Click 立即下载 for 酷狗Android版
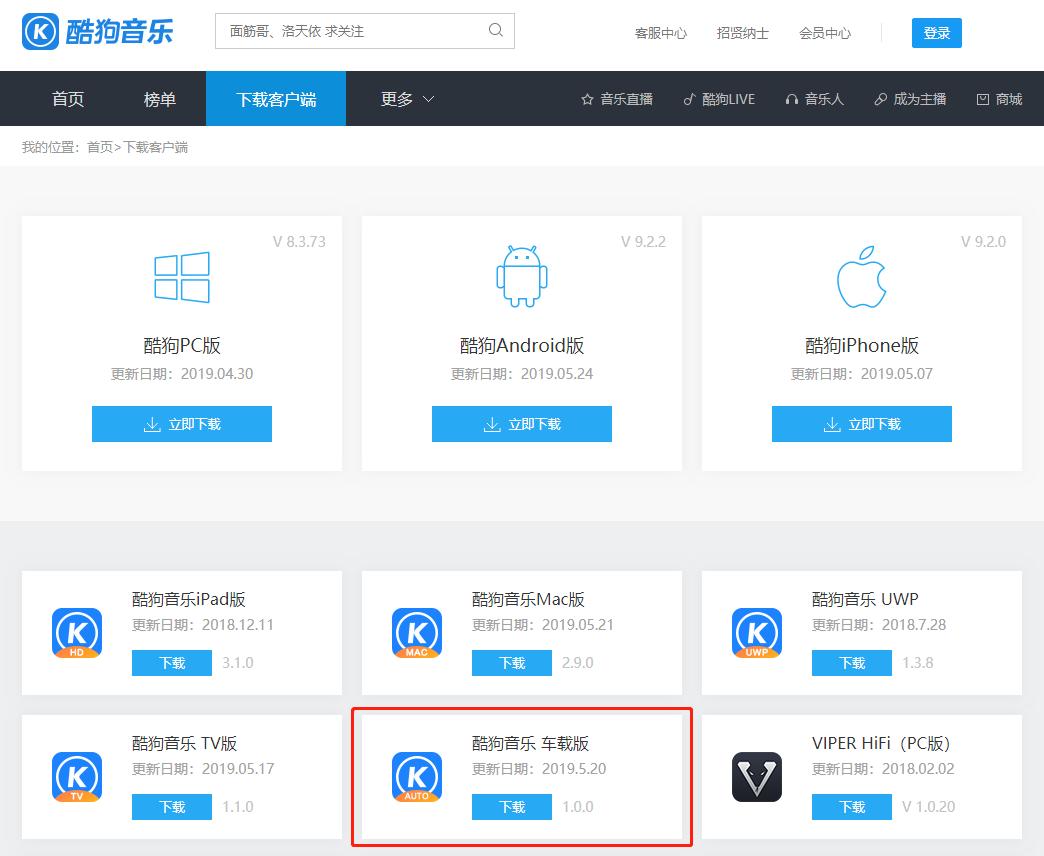Screen dimensions: 1044x856 (521, 423)
